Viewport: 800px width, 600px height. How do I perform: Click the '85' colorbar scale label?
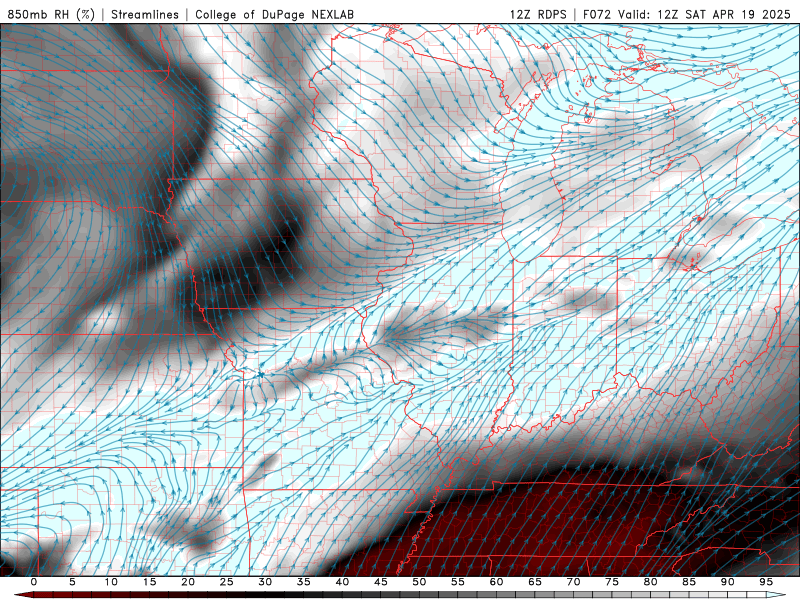(689, 582)
